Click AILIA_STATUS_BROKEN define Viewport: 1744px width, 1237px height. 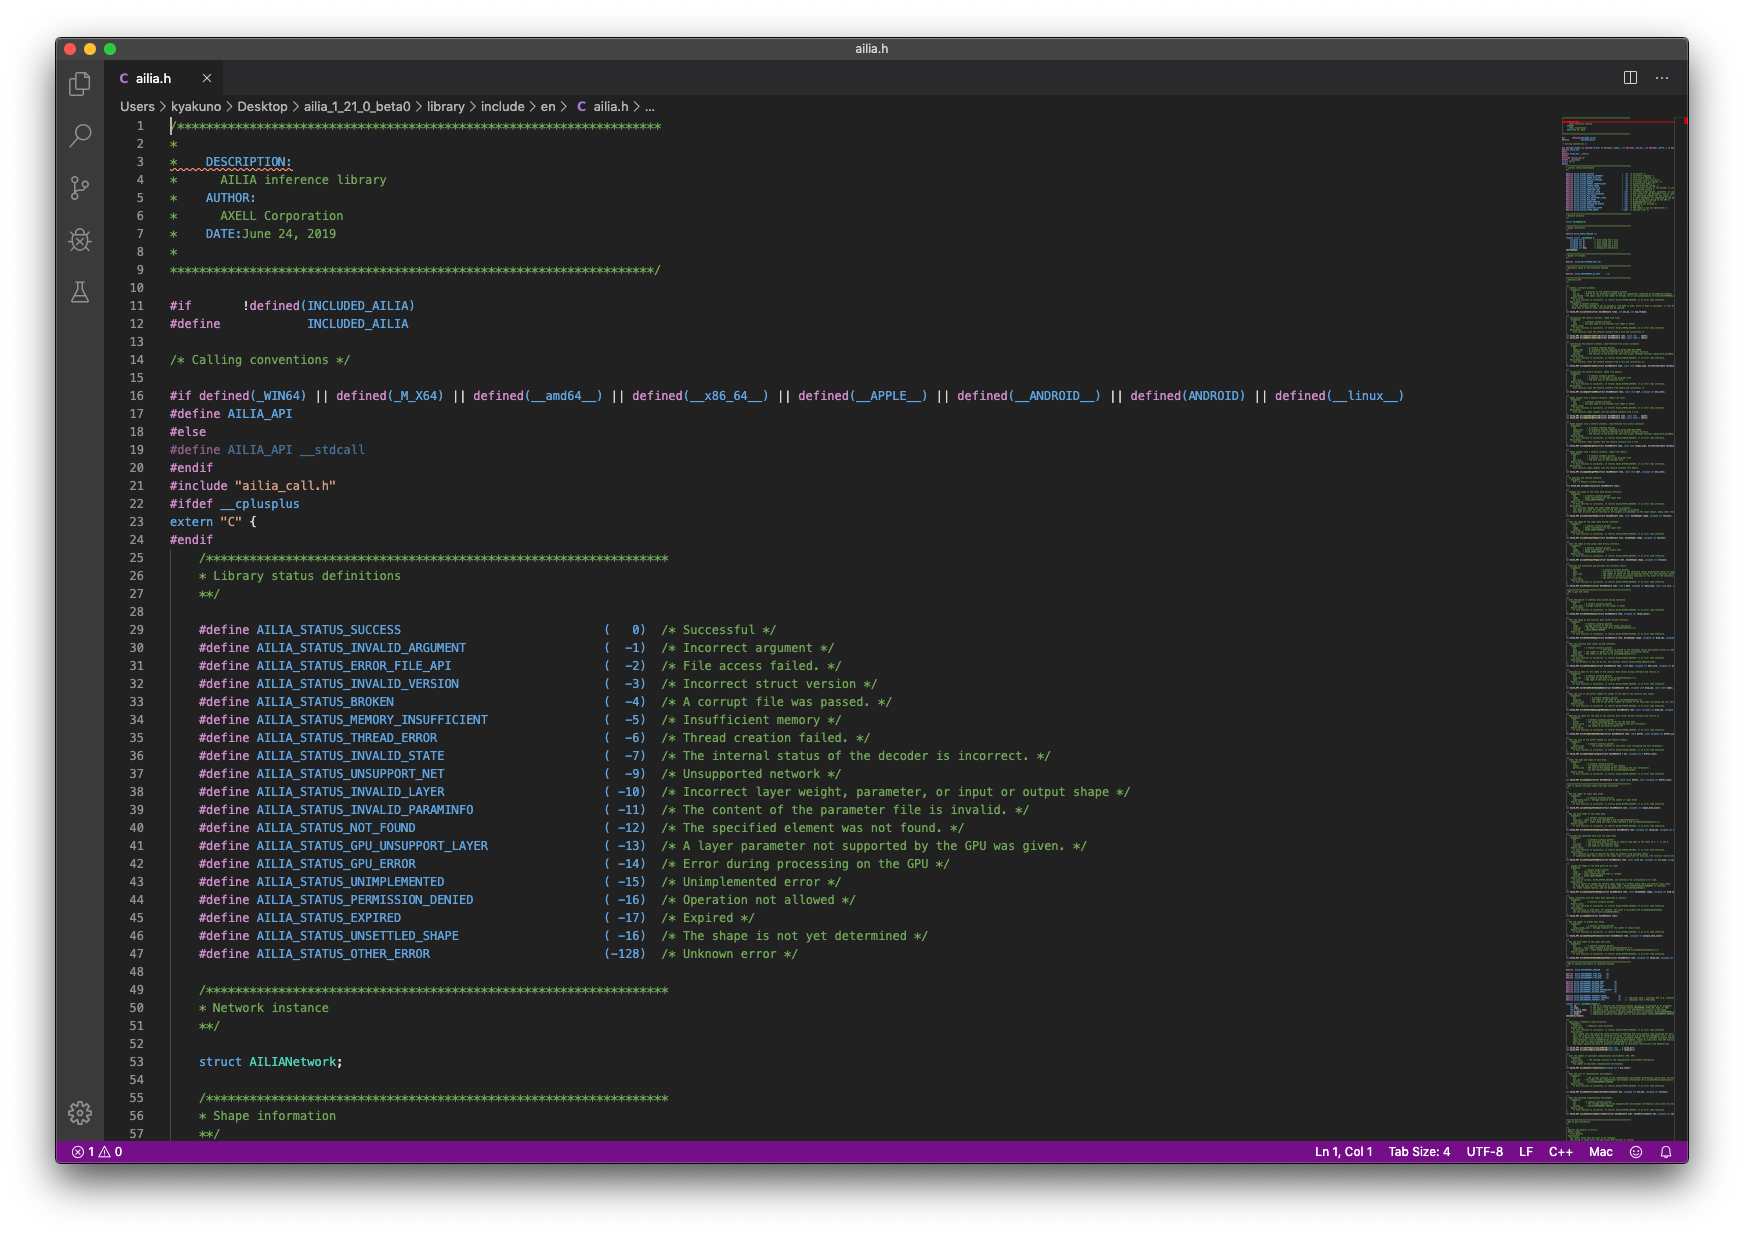[x=325, y=702]
